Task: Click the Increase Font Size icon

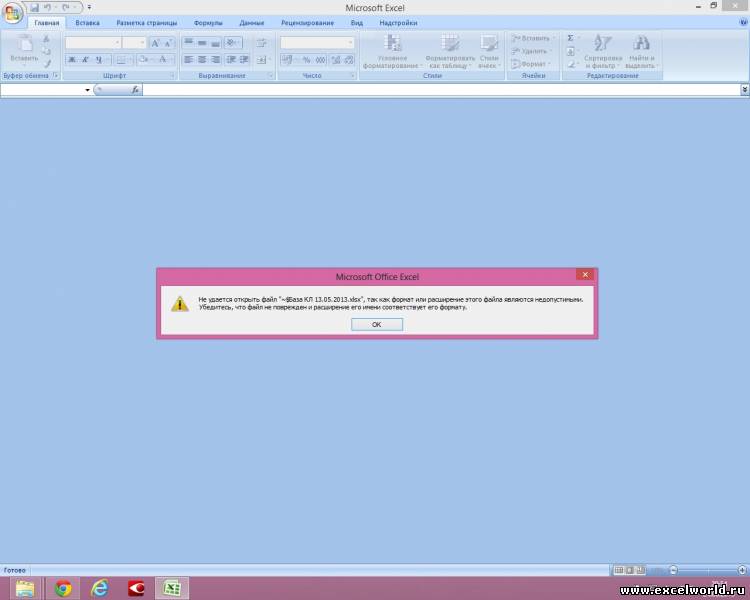Action: tap(155, 43)
